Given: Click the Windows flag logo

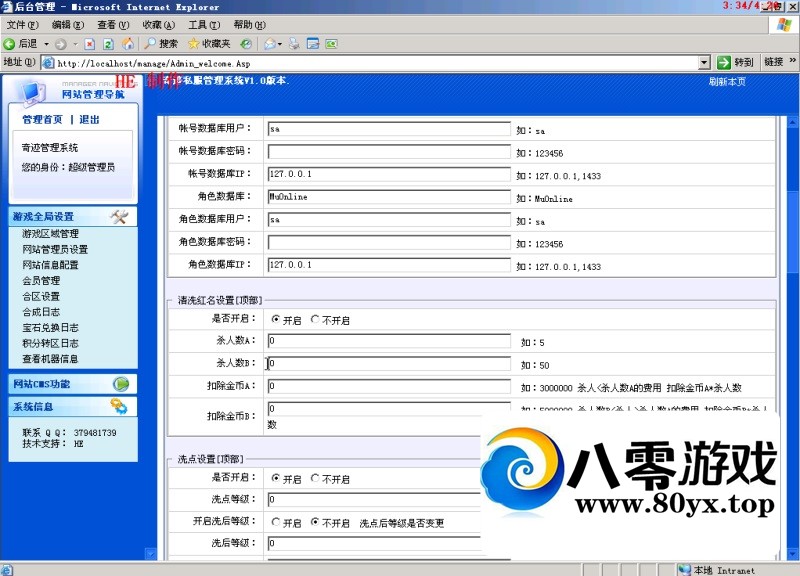Looking at the screenshot, I should pos(784,25).
